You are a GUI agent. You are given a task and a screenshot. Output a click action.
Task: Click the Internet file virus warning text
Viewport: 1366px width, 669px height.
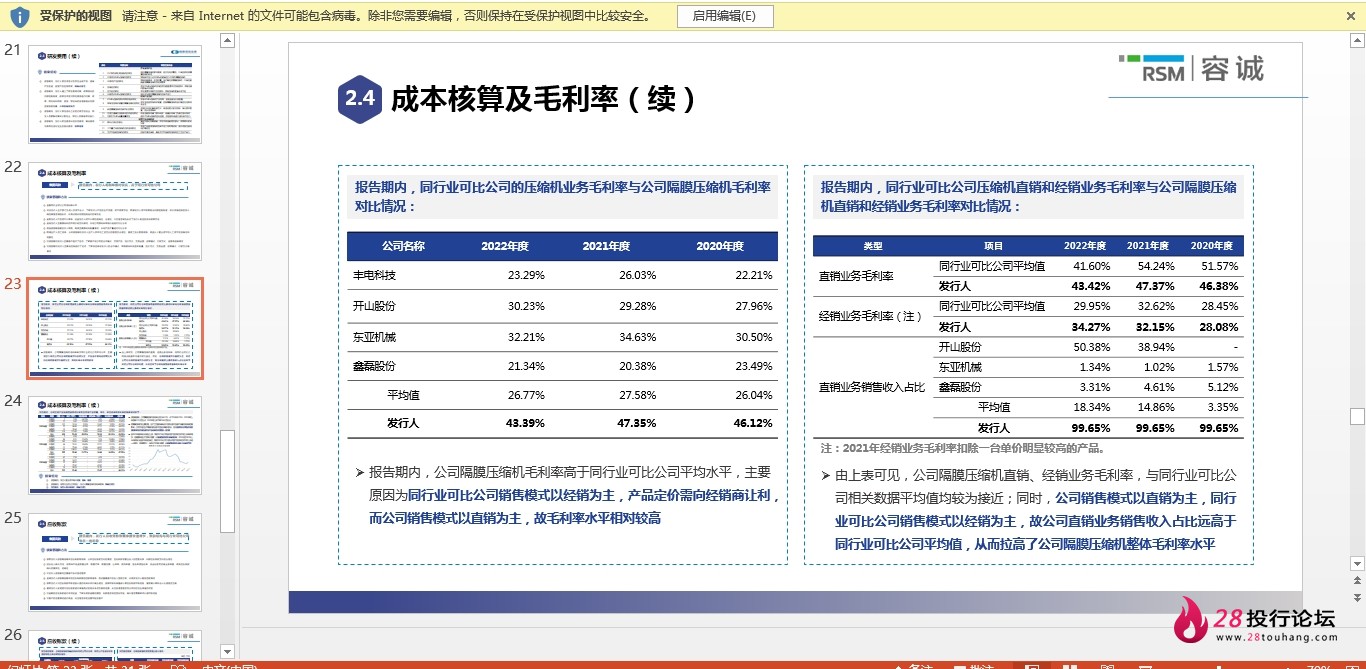pyautogui.click(x=387, y=16)
